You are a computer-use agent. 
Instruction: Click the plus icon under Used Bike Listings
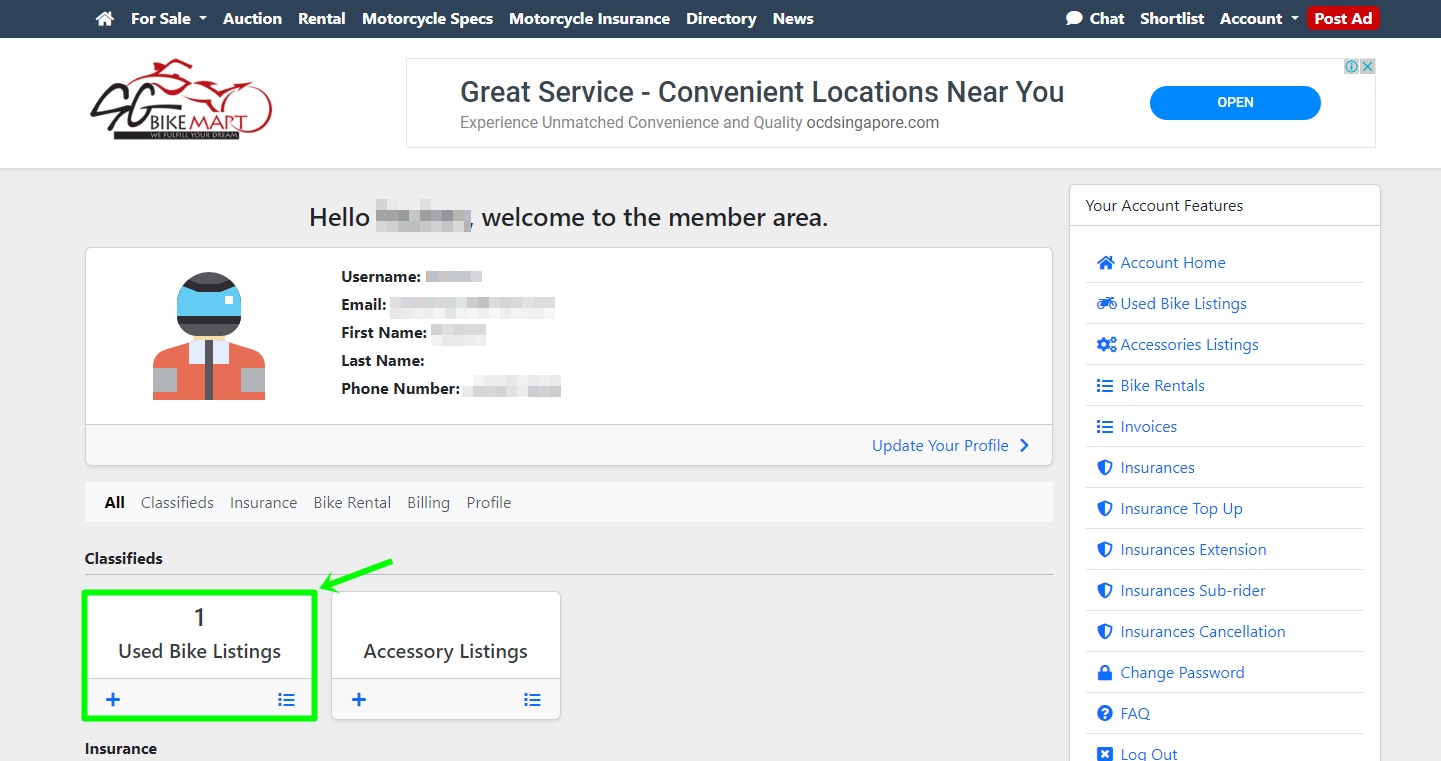(113, 699)
